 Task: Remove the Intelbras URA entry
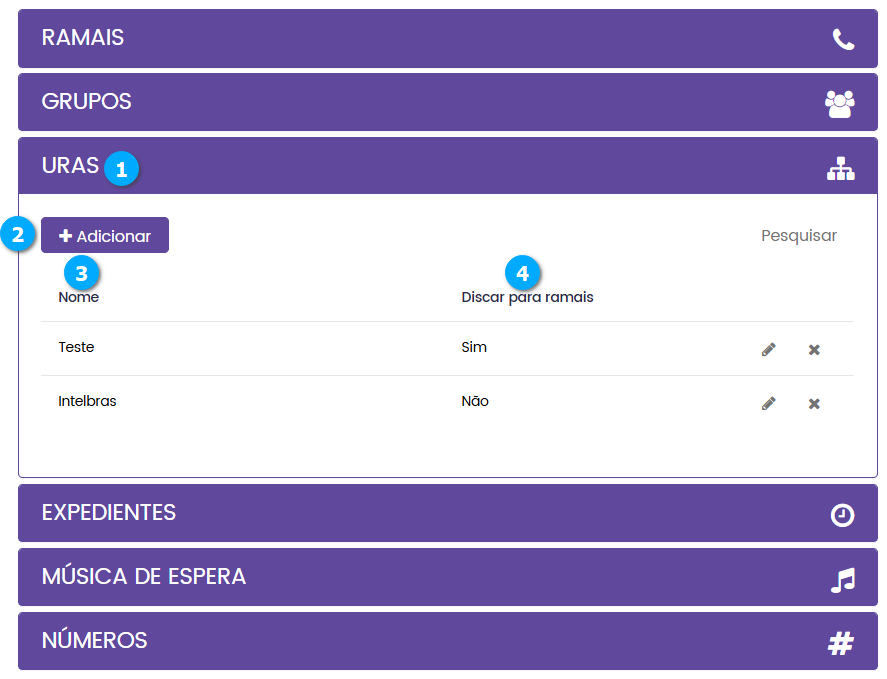[814, 403]
